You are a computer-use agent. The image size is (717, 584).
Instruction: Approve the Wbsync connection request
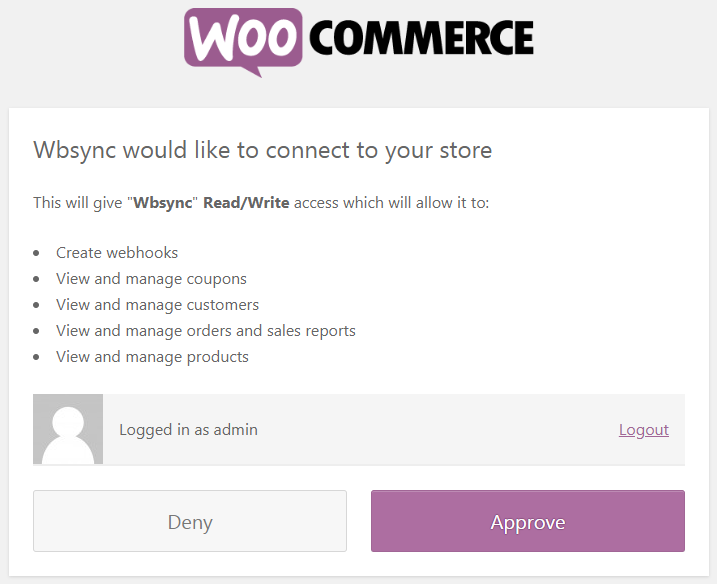tap(527, 521)
